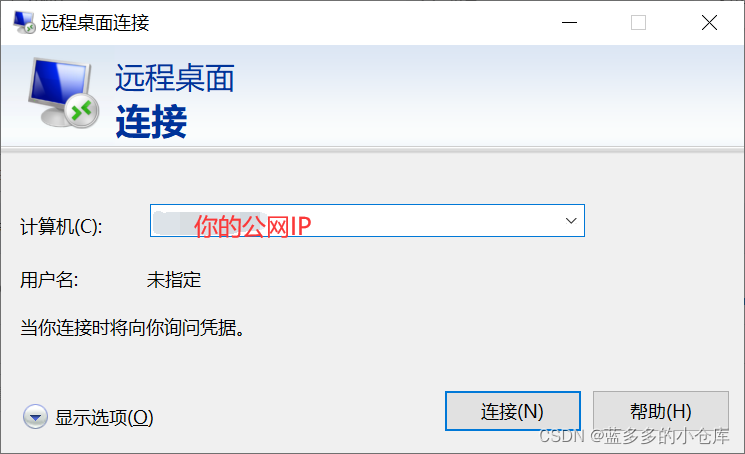Click the credentials notice text 当你连接时将向你询问凭据
This screenshot has height=454, width=745.
133,327
